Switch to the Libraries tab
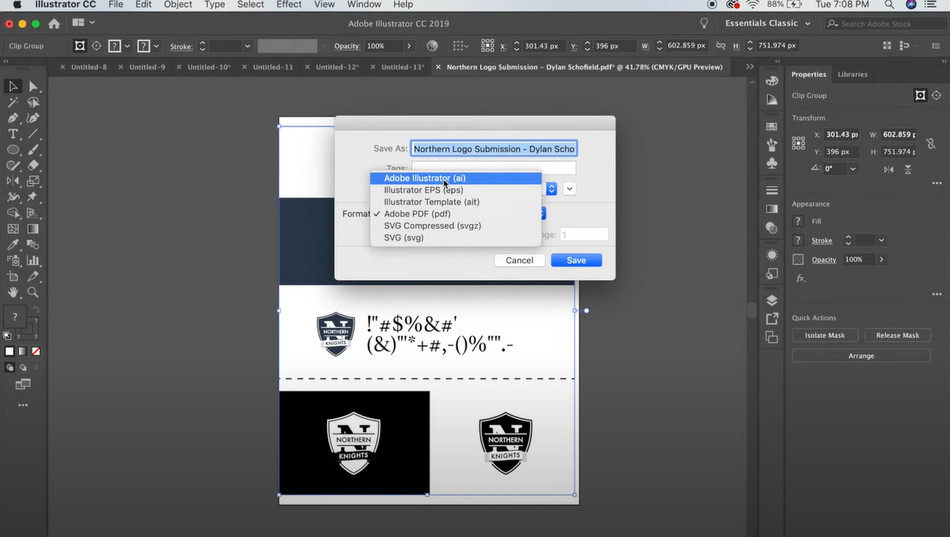 pyautogui.click(x=852, y=75)
